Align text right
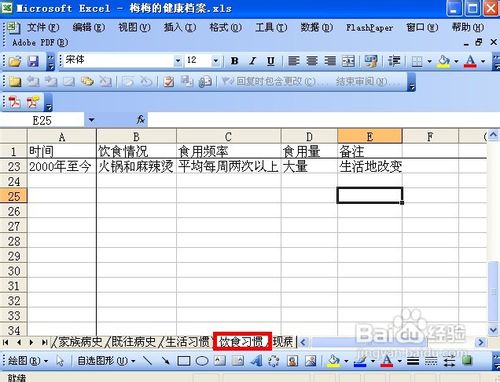Image resolution: width=500 pixels, height=382 pixels. pos(330,61)
